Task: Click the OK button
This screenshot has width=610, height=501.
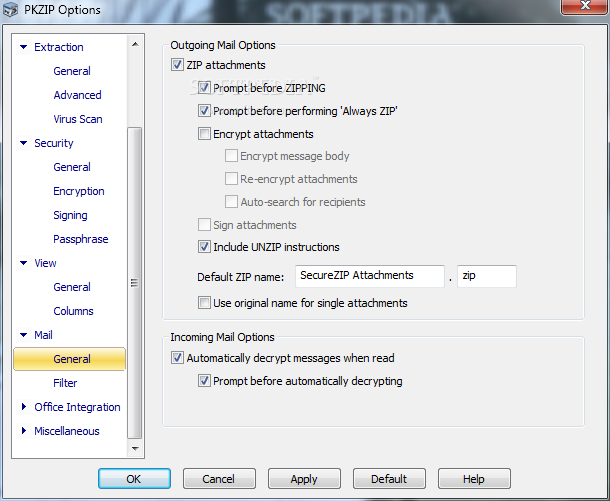Action: click(134, 478)
